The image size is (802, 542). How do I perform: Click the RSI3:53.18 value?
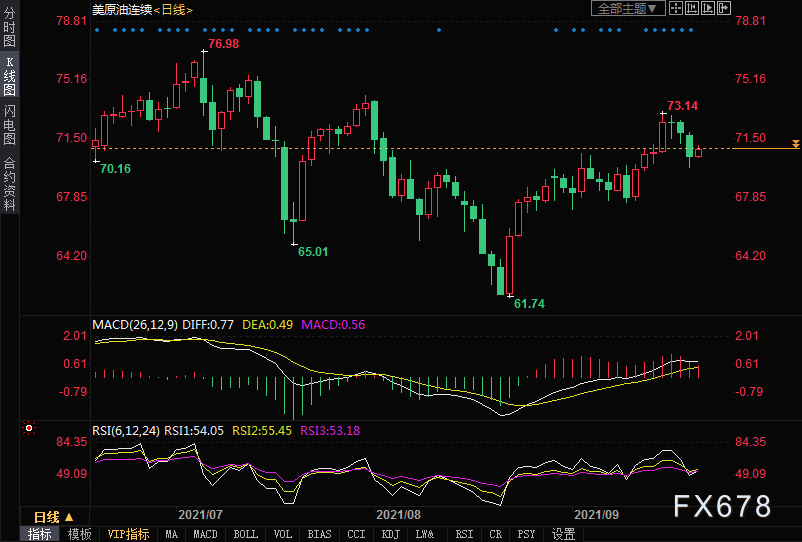330,431
